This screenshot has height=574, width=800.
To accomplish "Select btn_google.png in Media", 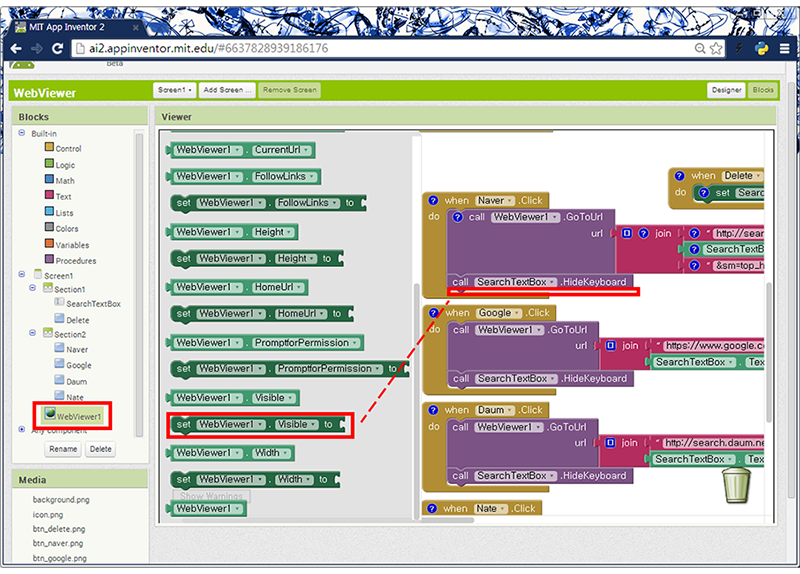I will click(60, 558).
